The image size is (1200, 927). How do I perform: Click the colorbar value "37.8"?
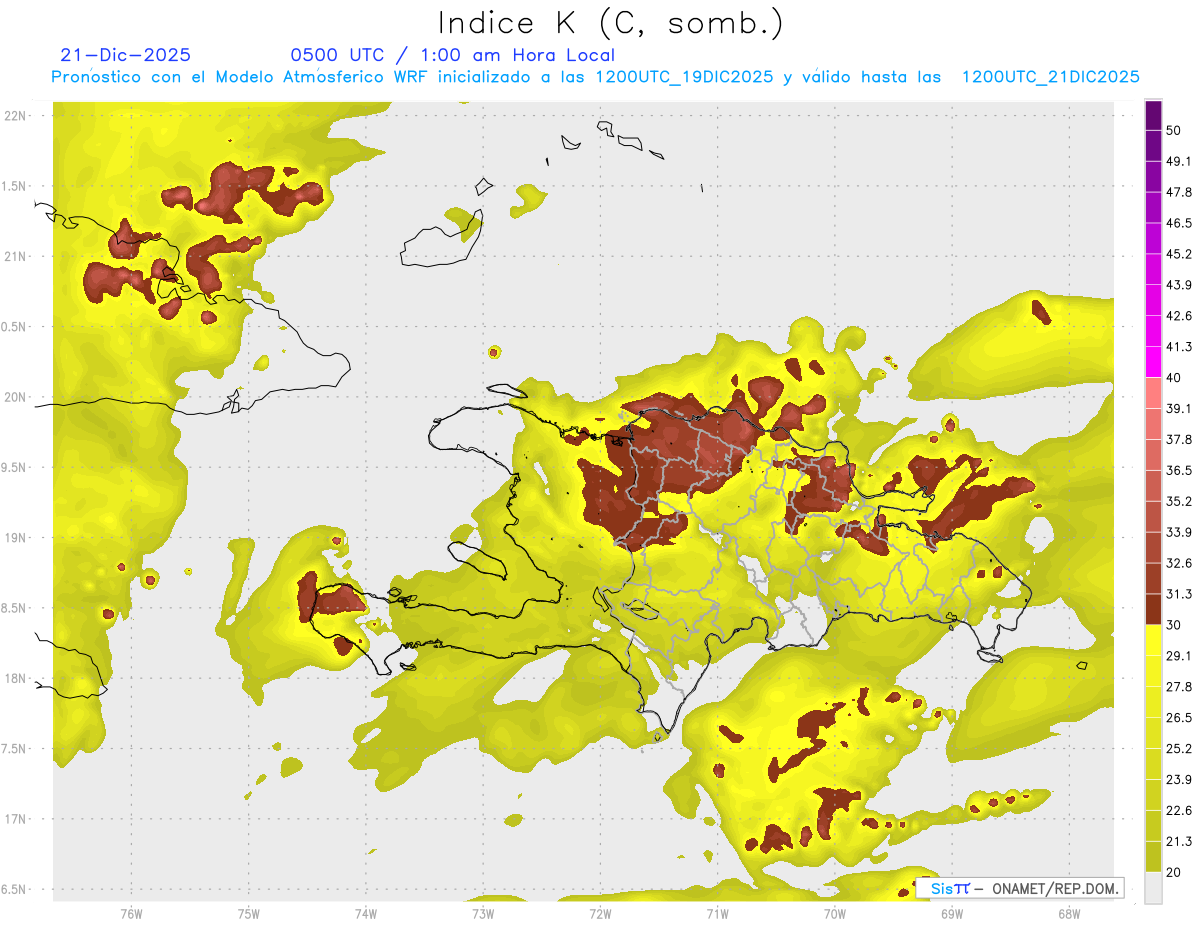[x=1179, y=439]
